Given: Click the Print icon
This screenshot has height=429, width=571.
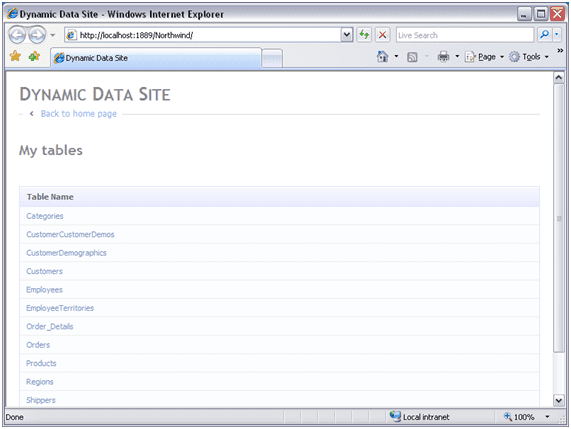Looking at the screenshot, I should (443, 56).
